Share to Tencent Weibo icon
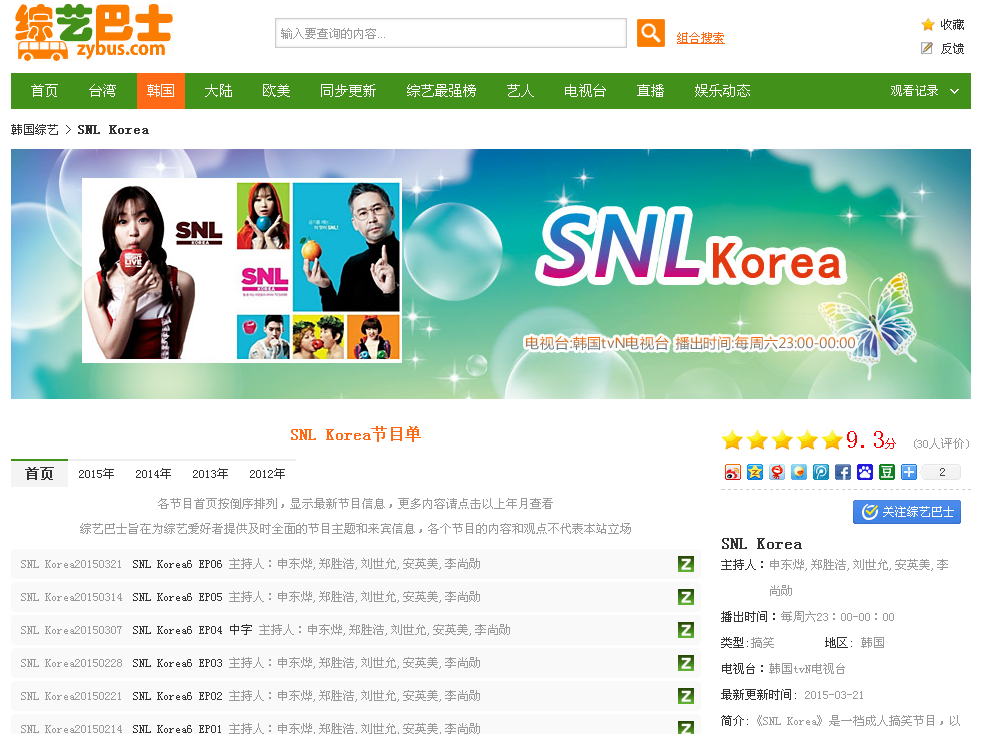 799,472
